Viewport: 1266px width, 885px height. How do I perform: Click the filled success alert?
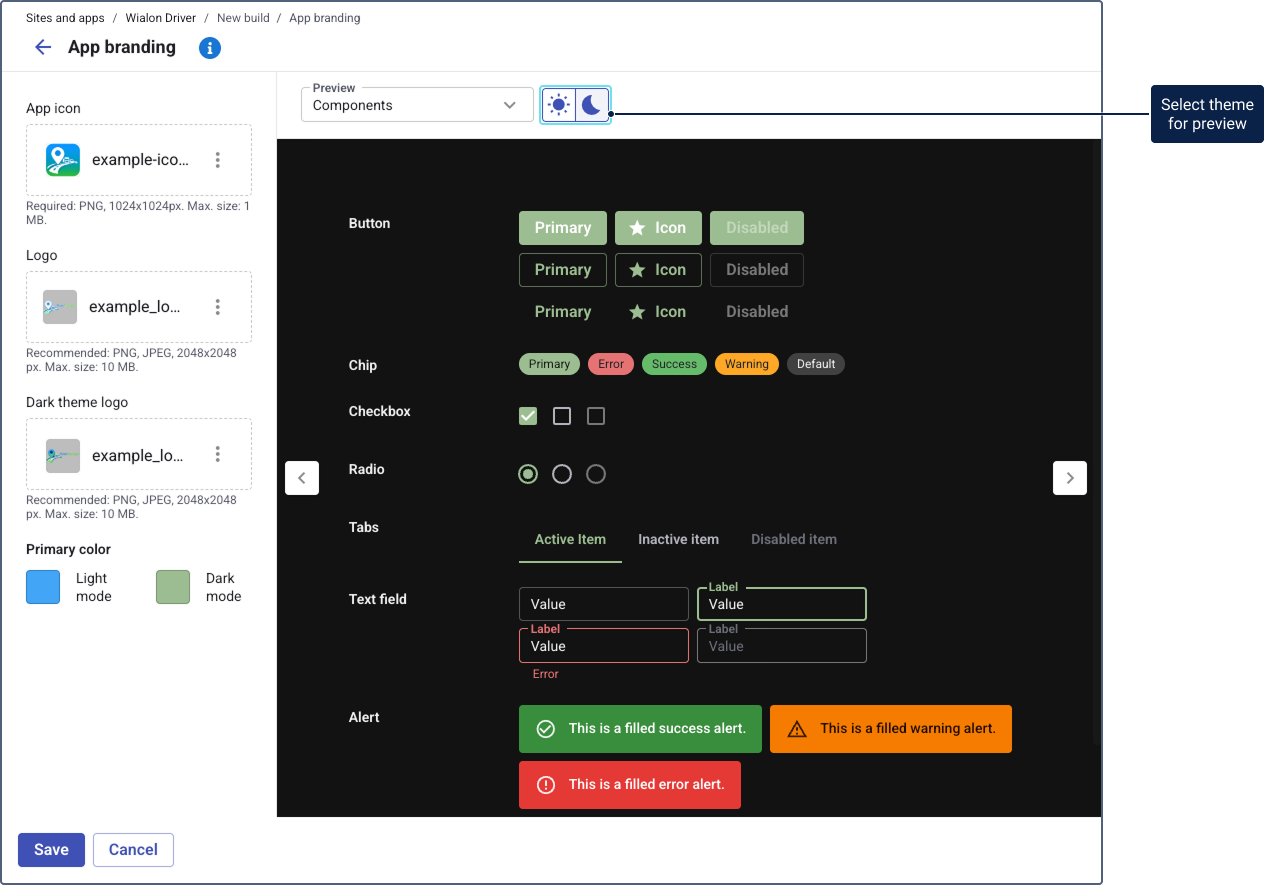pyautogui.click(x=640, y=729)
